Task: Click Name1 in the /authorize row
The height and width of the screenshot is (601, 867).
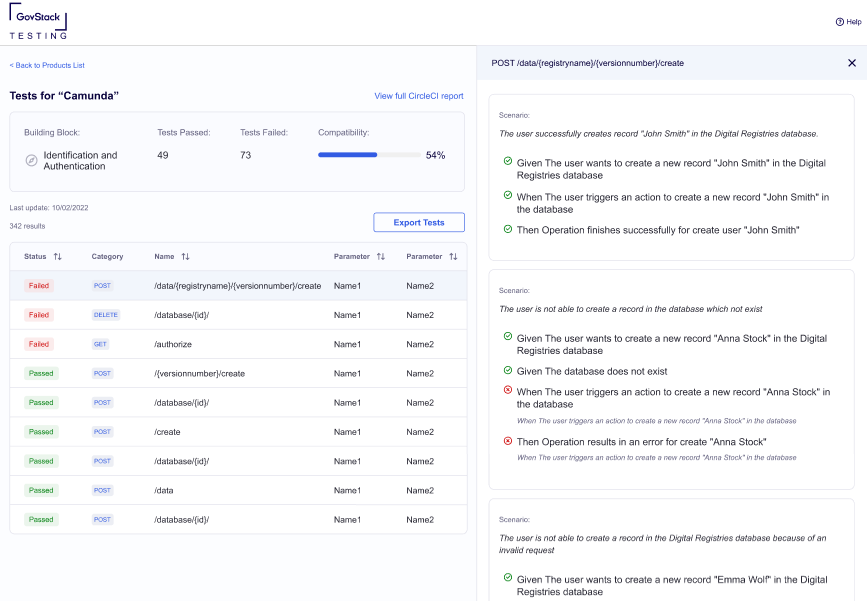Action: click(347, 344)
